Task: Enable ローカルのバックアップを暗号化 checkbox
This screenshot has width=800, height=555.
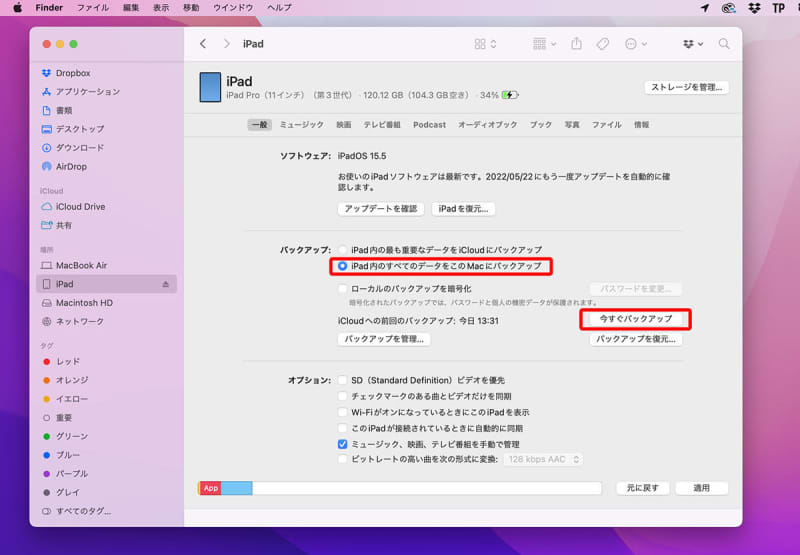Action: (x=342, y=289)
